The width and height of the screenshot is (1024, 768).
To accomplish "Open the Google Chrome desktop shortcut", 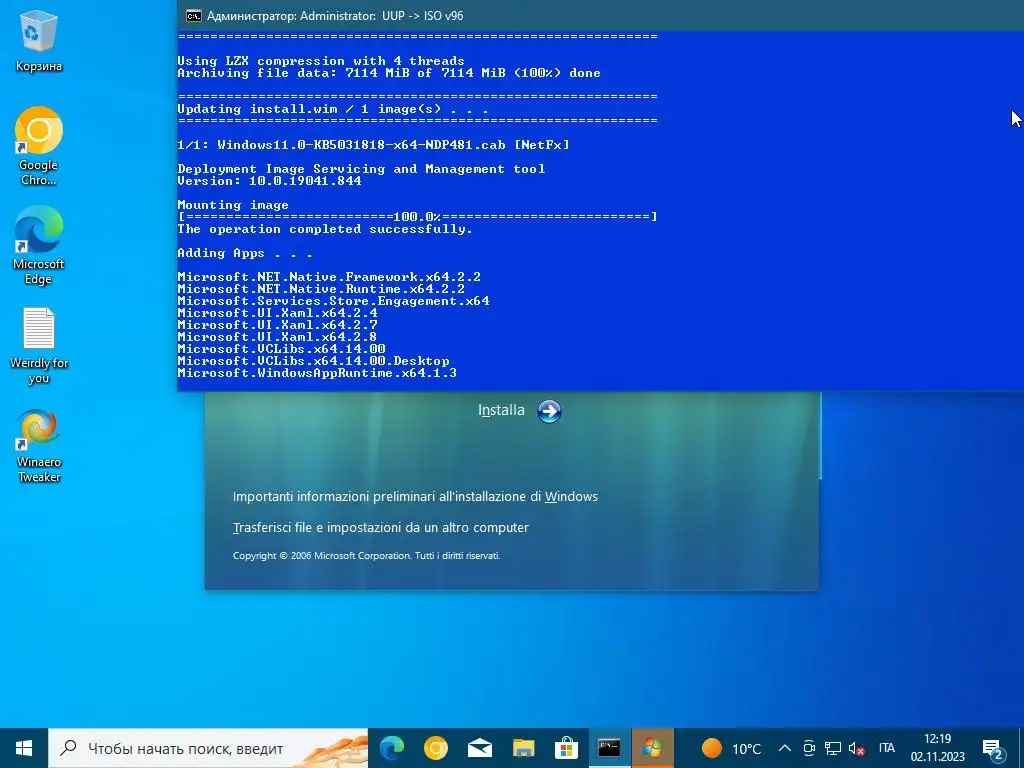I will [39, 145].
